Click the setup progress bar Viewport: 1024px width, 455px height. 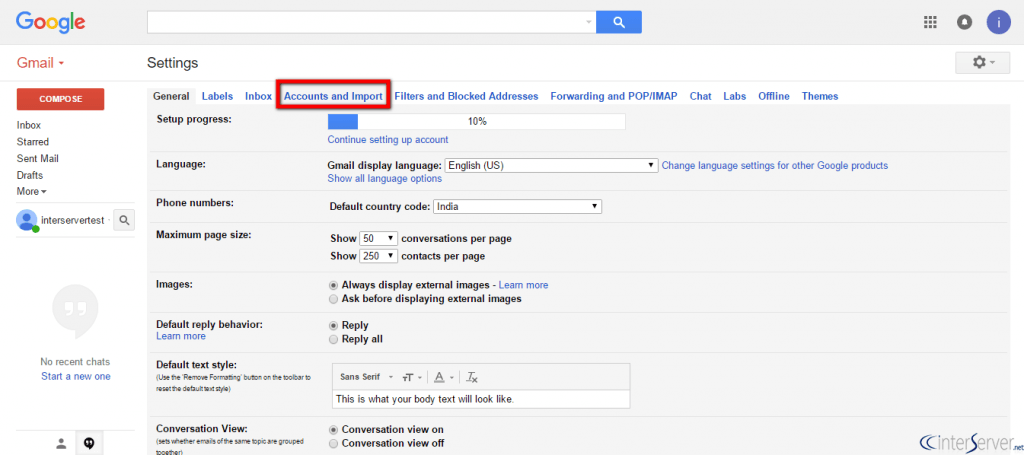point(477,121)
